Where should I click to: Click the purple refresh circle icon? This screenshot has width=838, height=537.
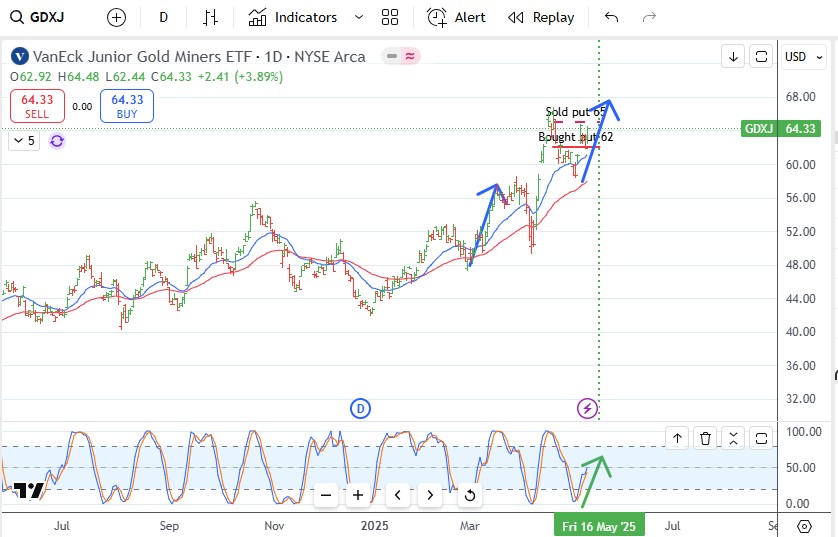pyautogui.click(x=57, y=141)
